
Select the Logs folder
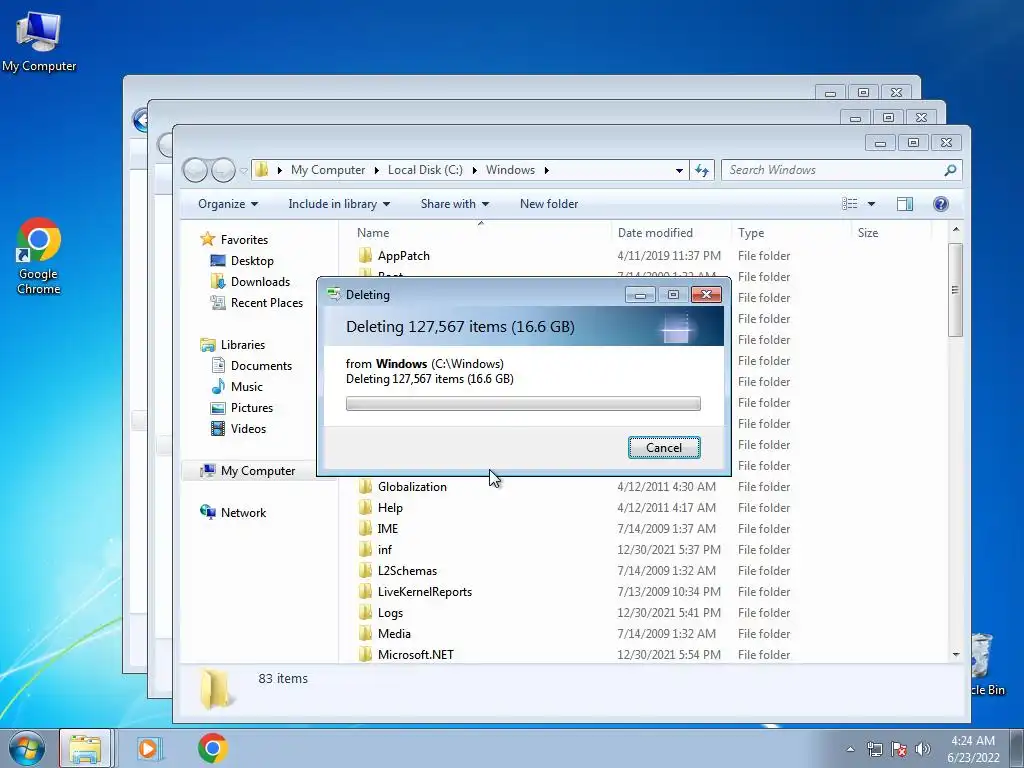pyautogui.click(x=390, y=613)
